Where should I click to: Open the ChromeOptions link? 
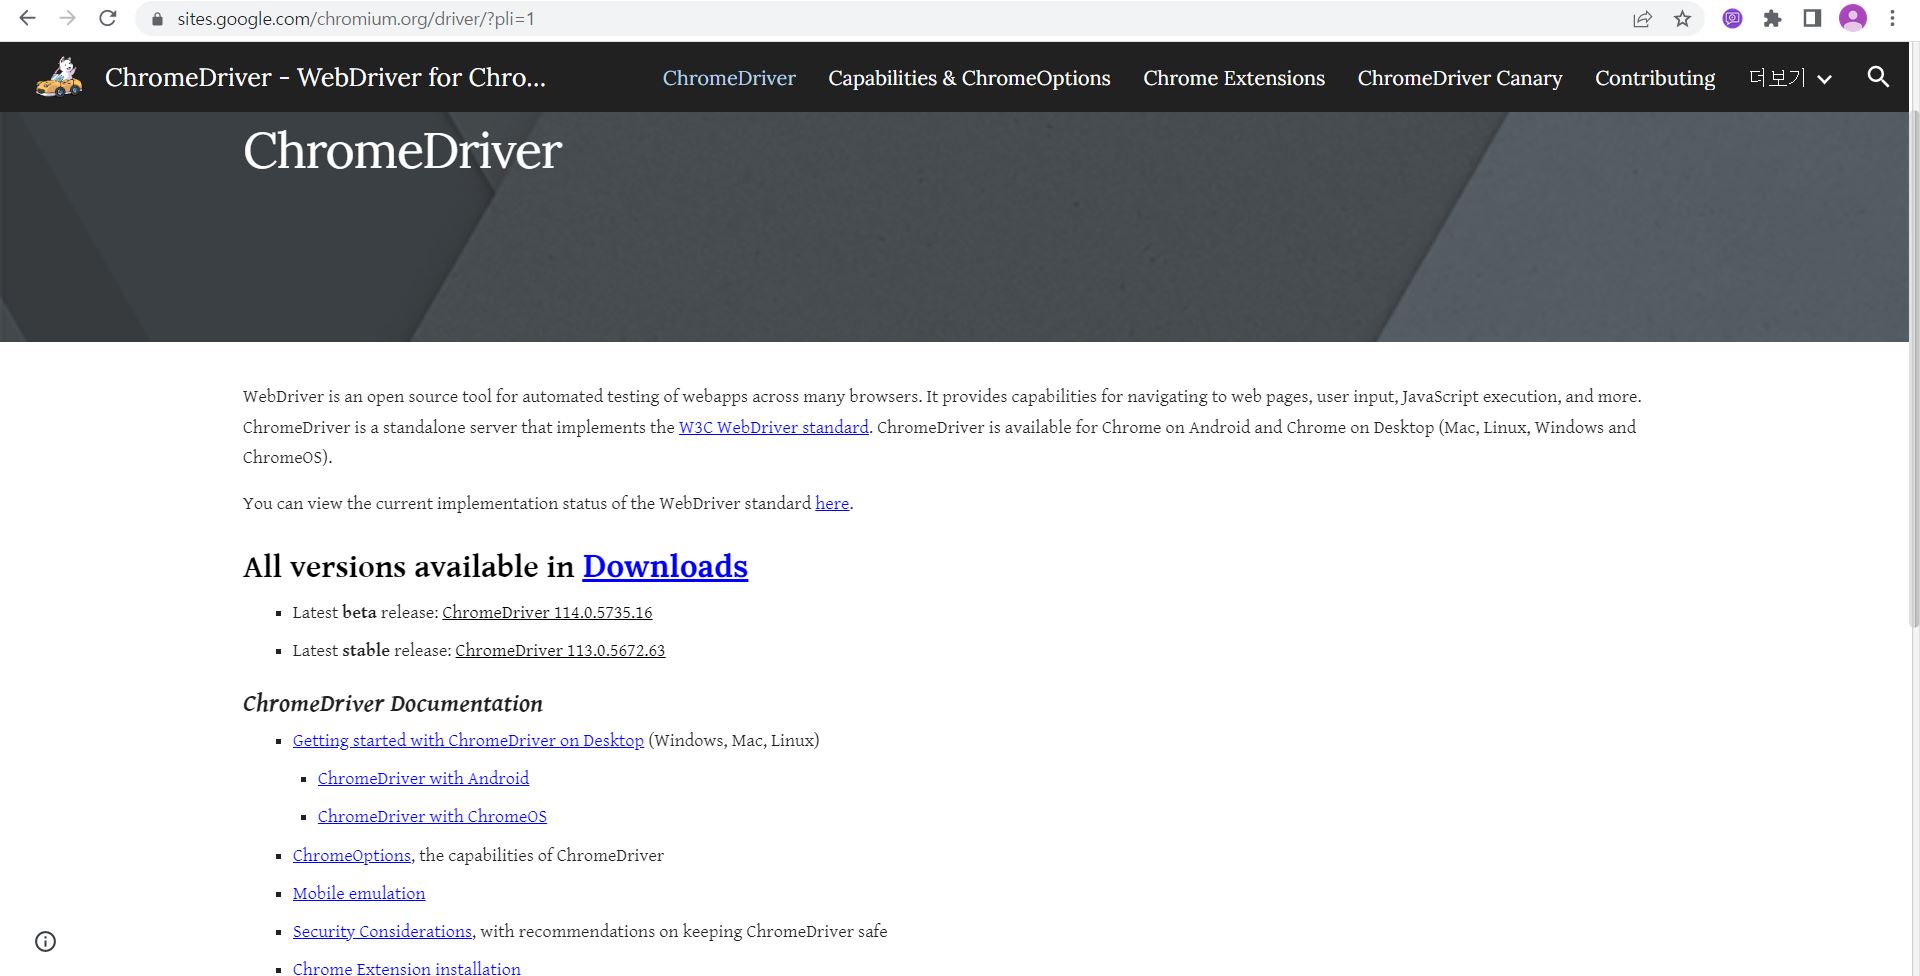(352, 856)
